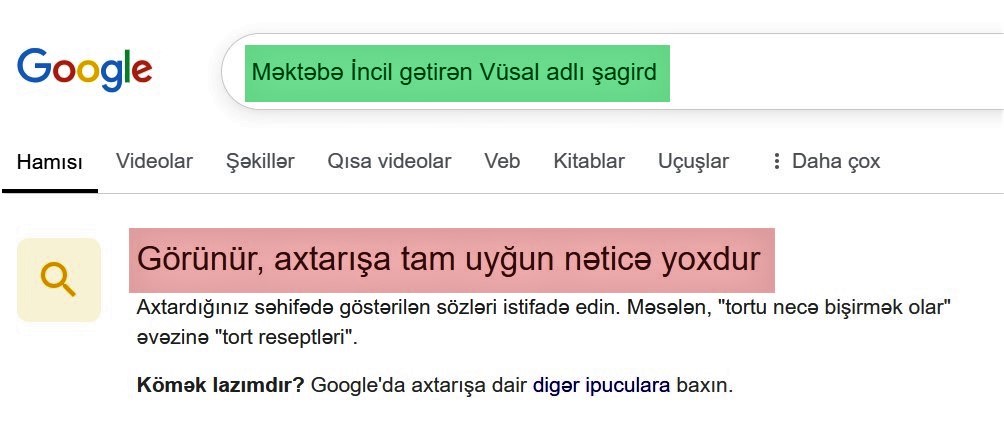Click the yellow magnifying glass icon

59,280
